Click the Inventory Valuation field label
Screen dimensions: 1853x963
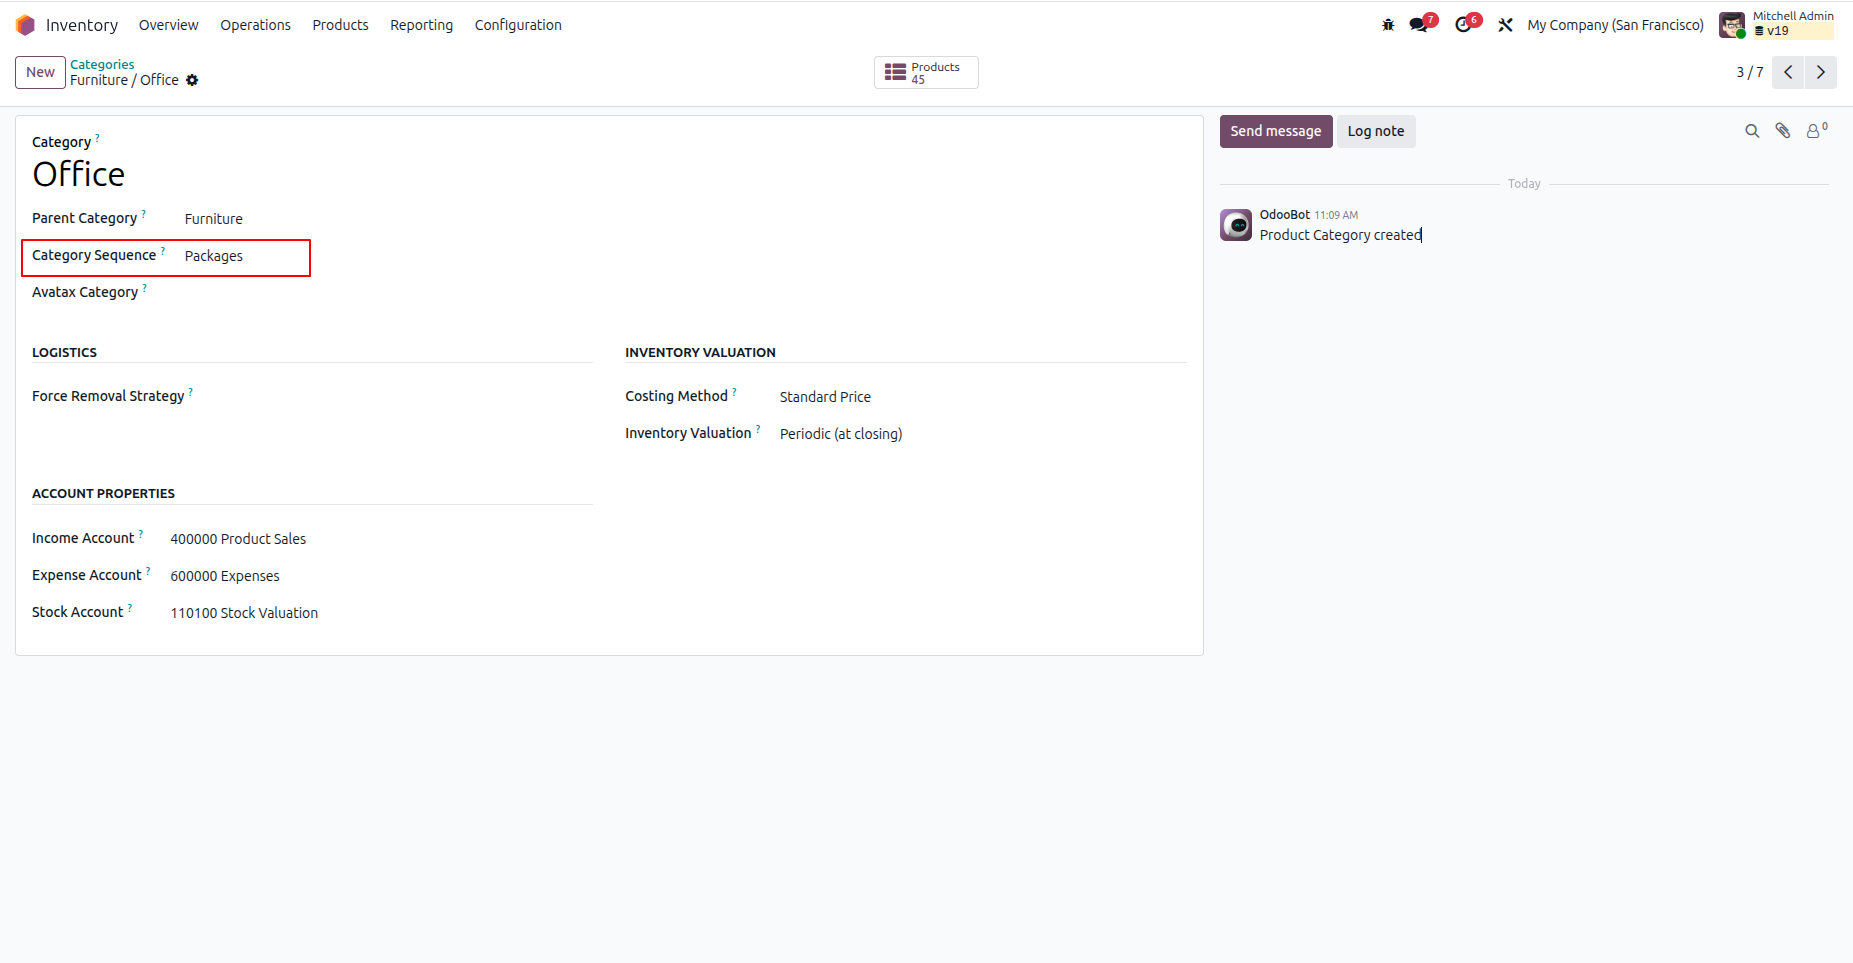click(688, 433)
